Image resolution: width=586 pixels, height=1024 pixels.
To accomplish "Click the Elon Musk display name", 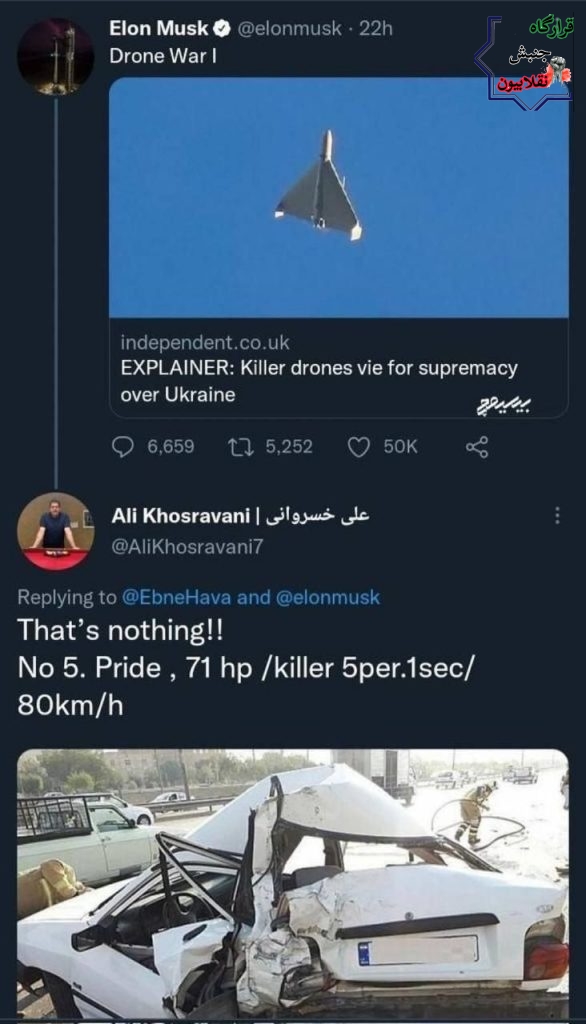I will click(x=159, y=28).
